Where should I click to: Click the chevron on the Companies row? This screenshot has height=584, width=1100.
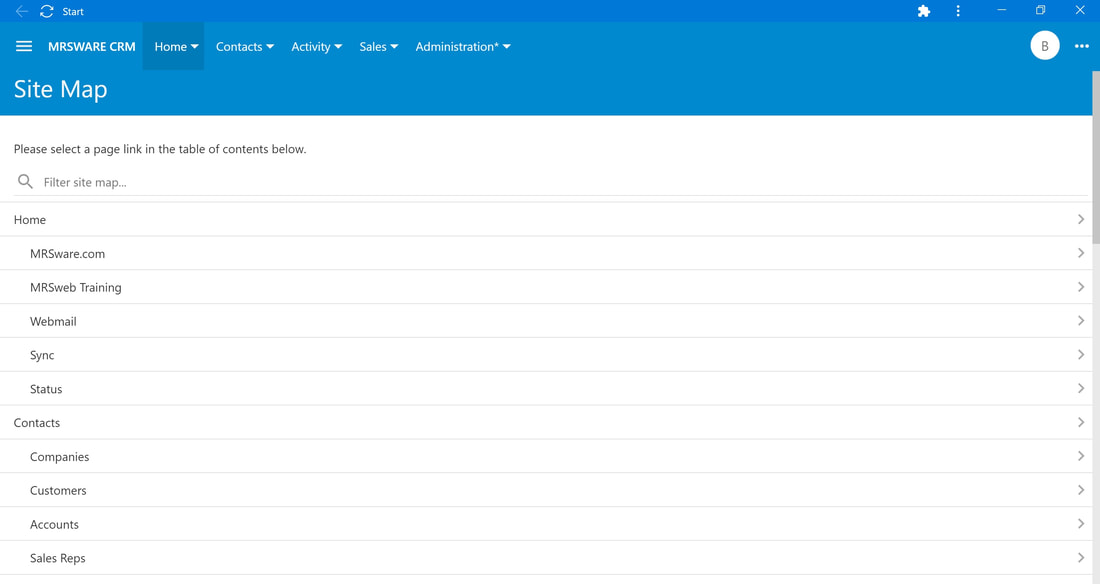point(1080,456)
